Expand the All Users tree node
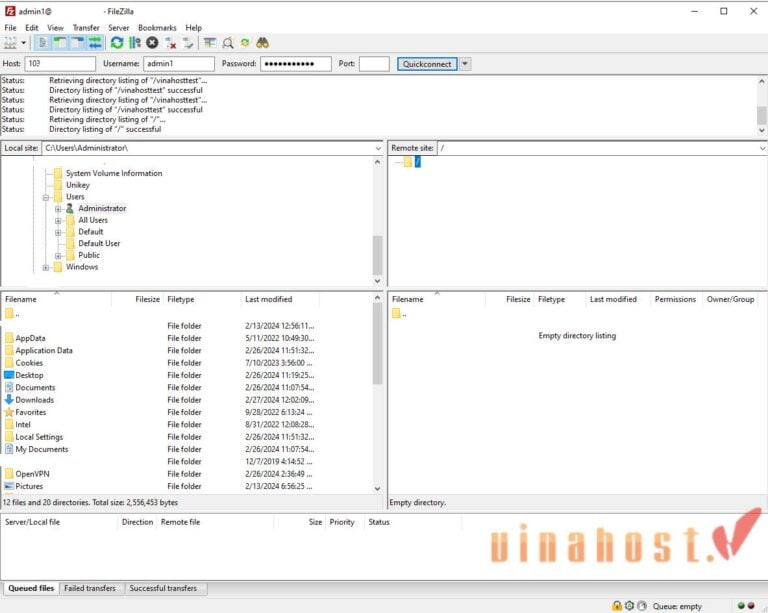This screenshot has width=768, height=613. (58, 221)
